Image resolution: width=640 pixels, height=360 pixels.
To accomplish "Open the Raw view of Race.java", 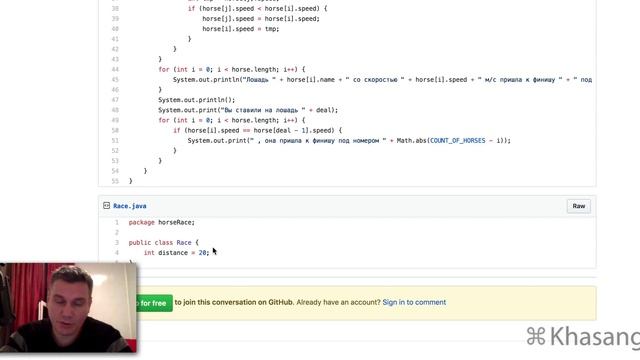I will click(578, 206).
